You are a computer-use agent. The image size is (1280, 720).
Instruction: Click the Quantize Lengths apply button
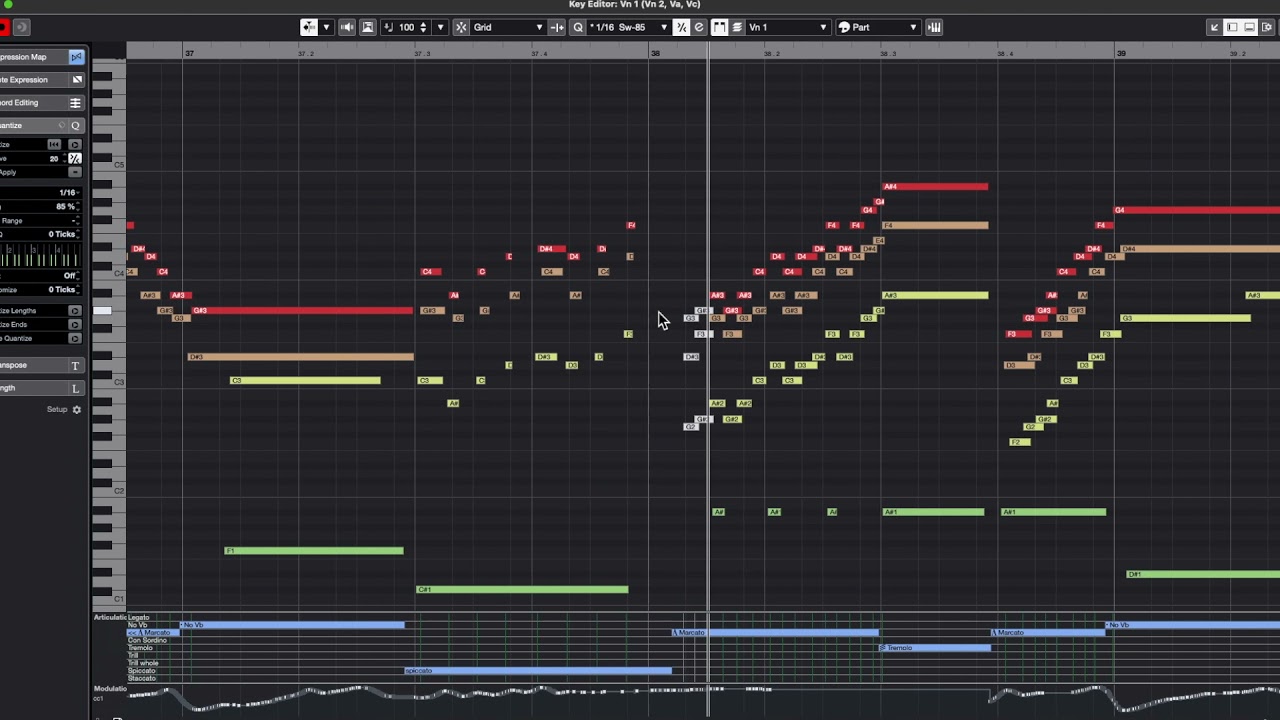tap(74, 311)
